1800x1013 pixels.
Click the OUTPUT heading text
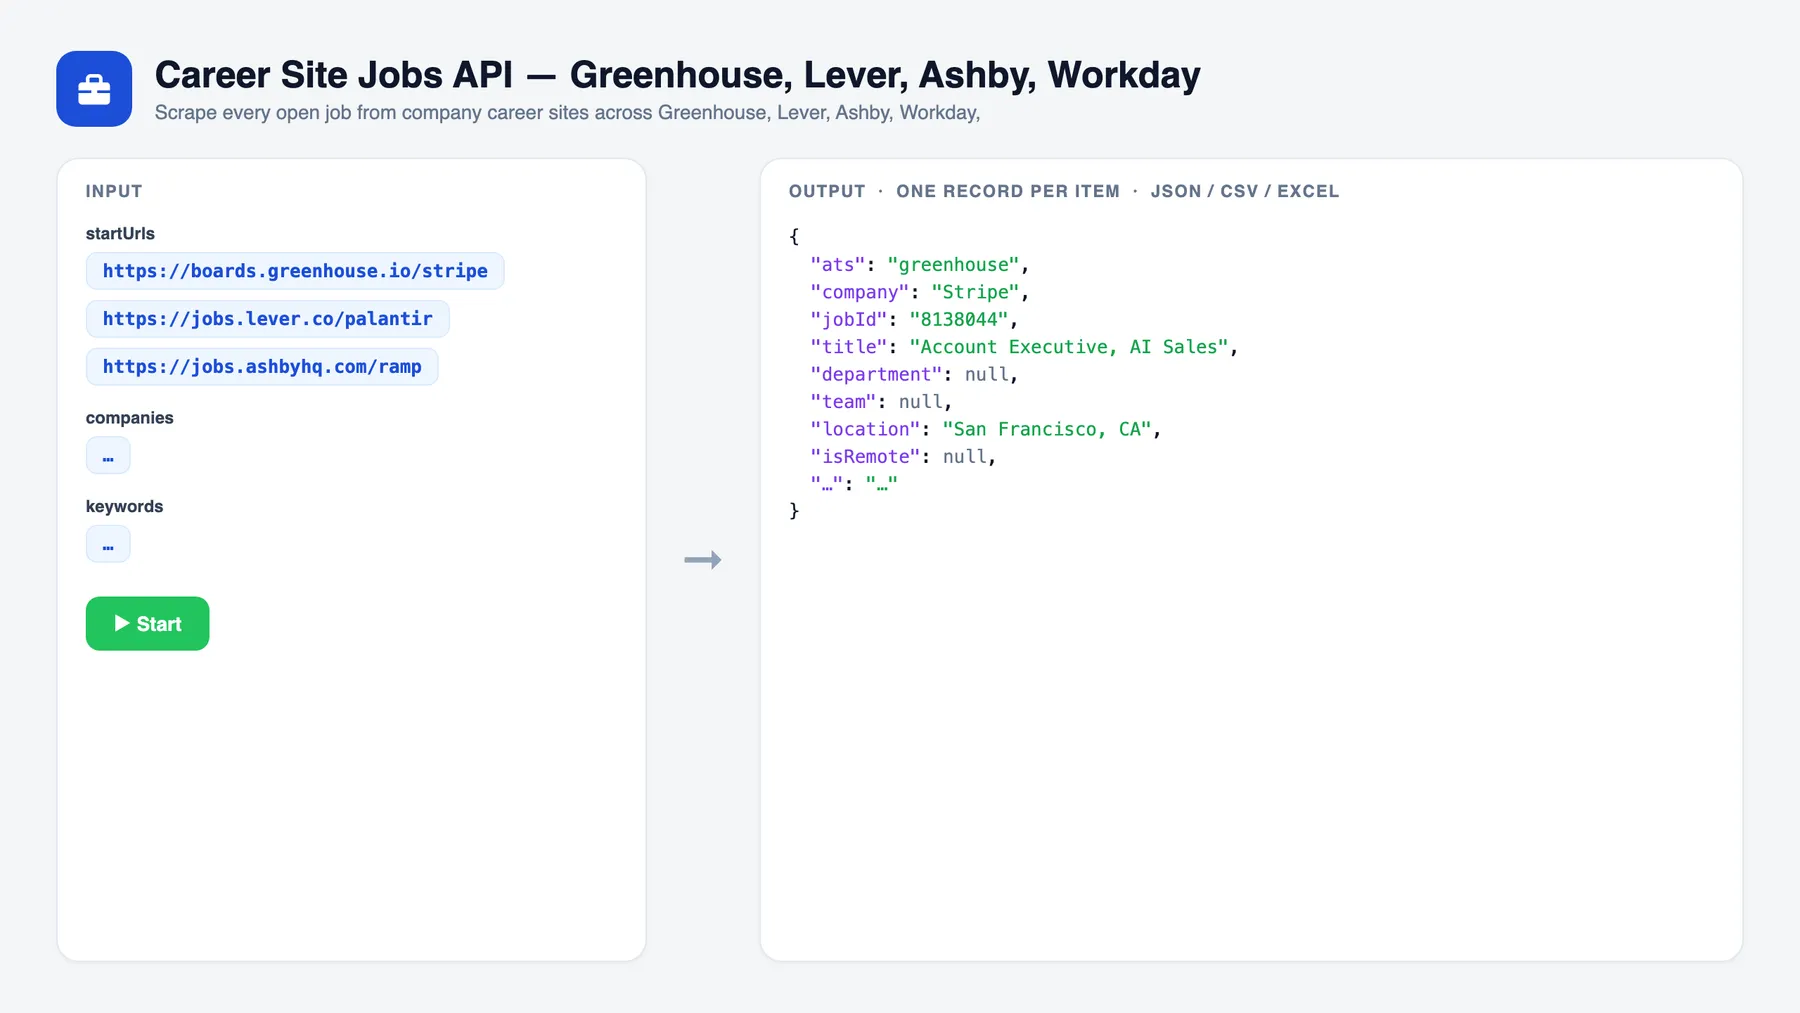[827, 191]
